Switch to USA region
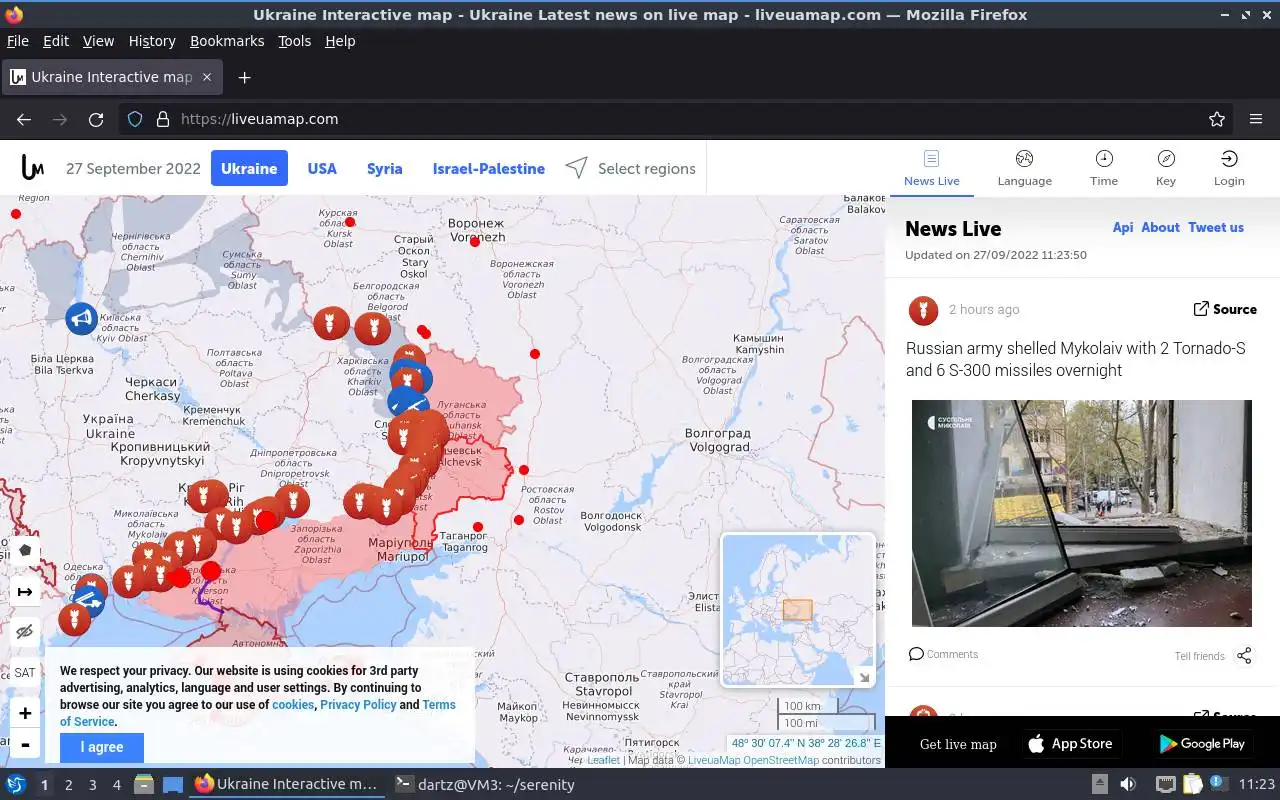 (322, 168)
